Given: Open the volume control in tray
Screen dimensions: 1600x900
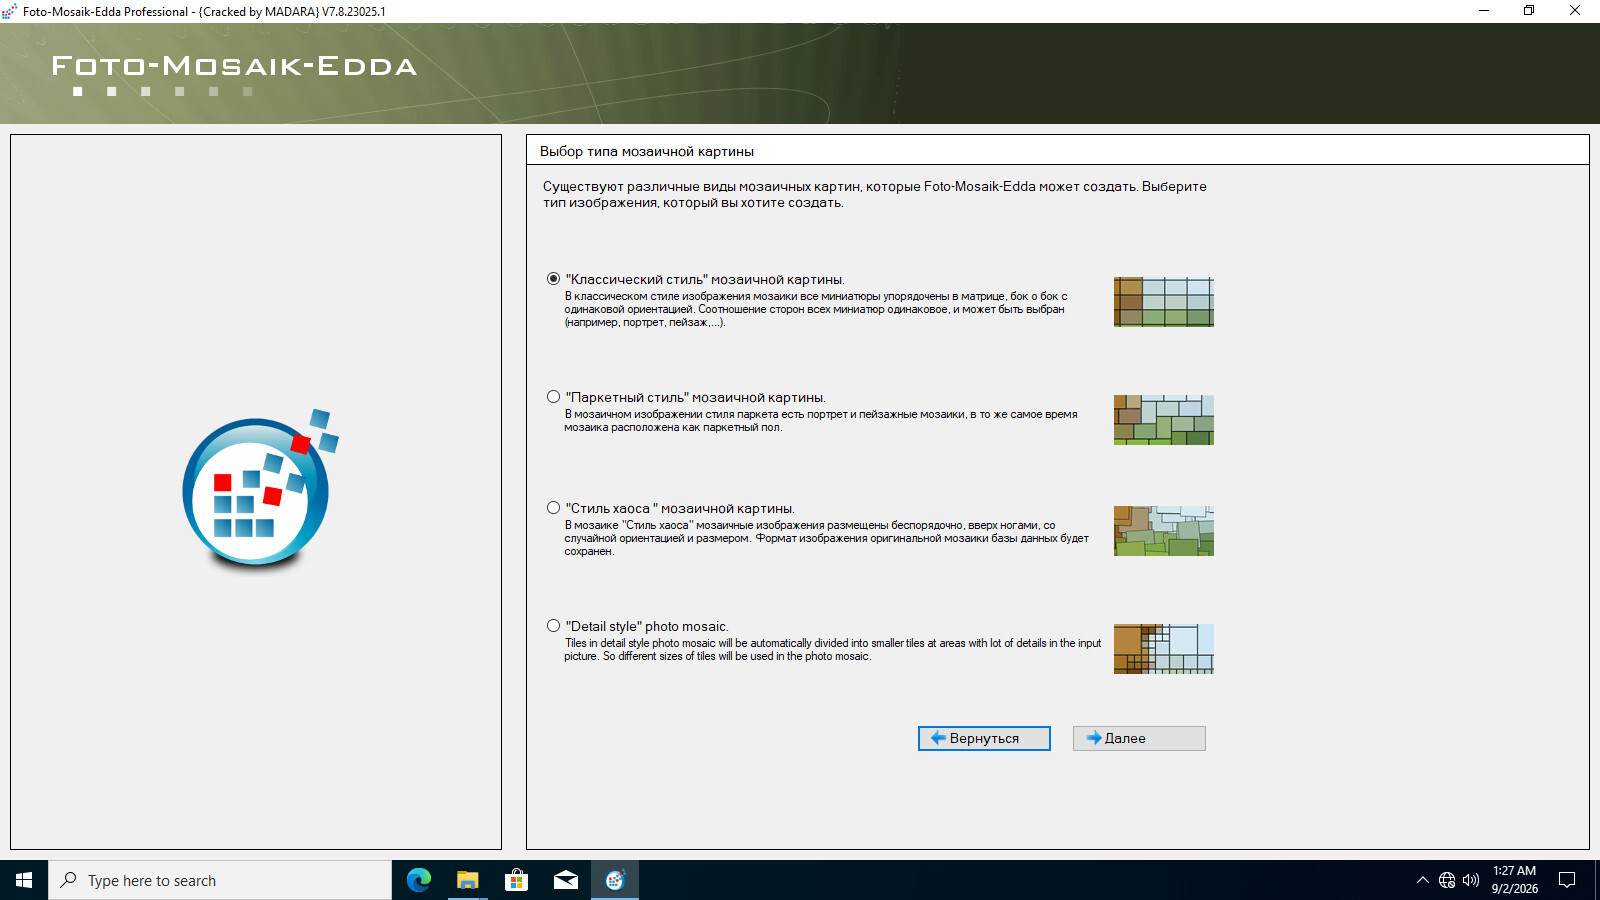Looking at the screenshot, I should click(x=1471, y=880).
